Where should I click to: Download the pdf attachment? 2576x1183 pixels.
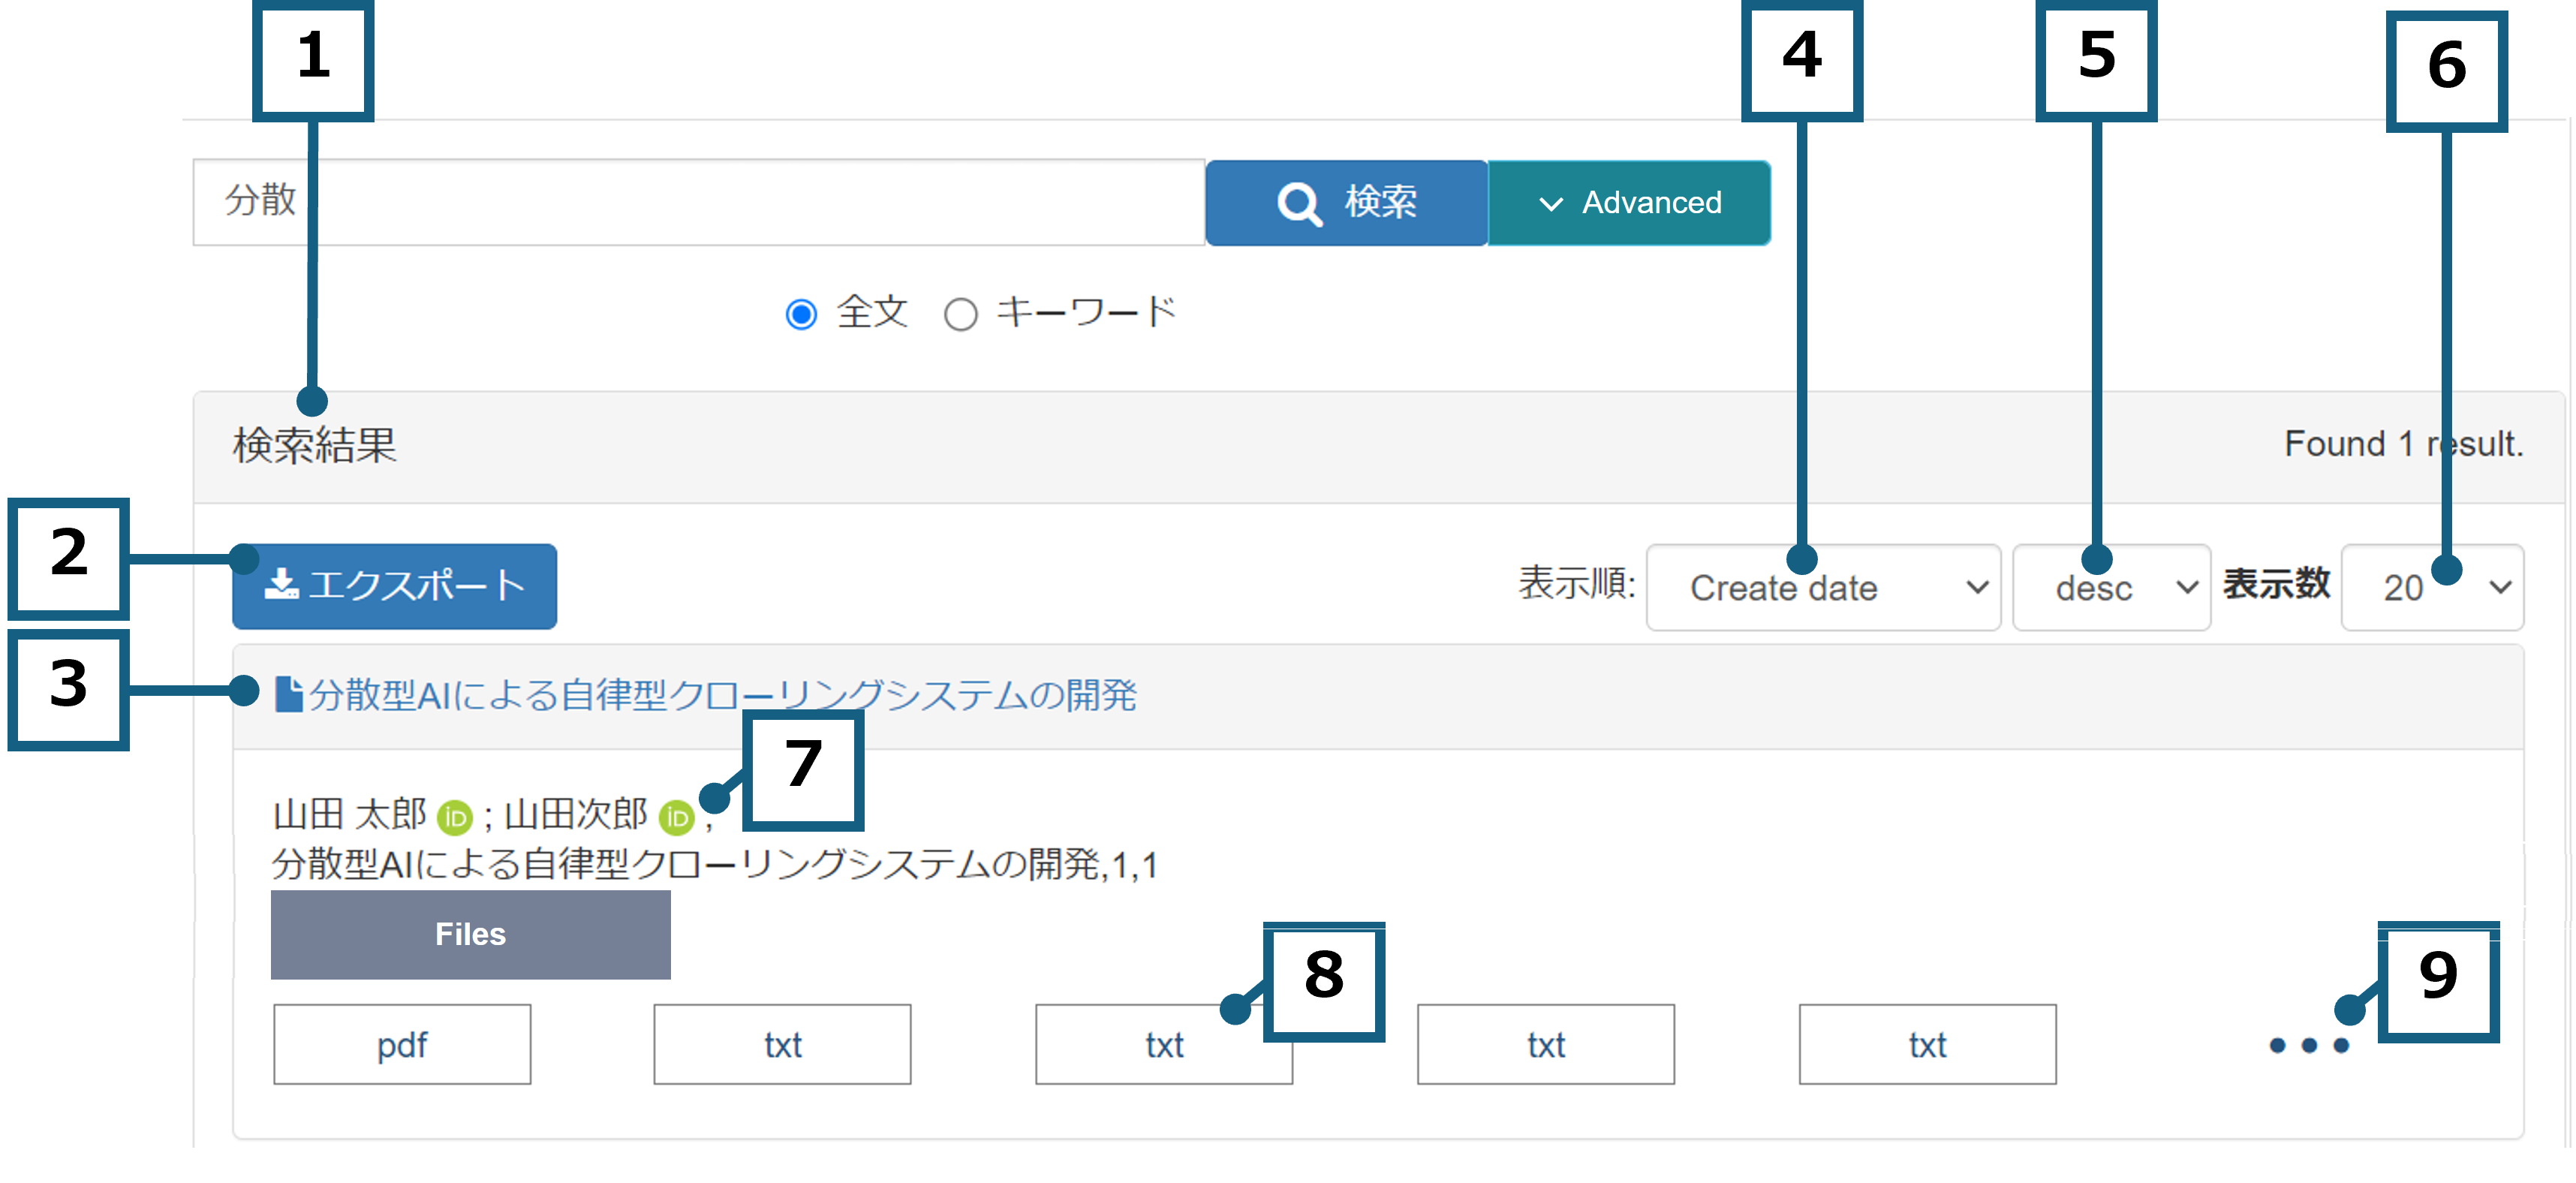402,1044
